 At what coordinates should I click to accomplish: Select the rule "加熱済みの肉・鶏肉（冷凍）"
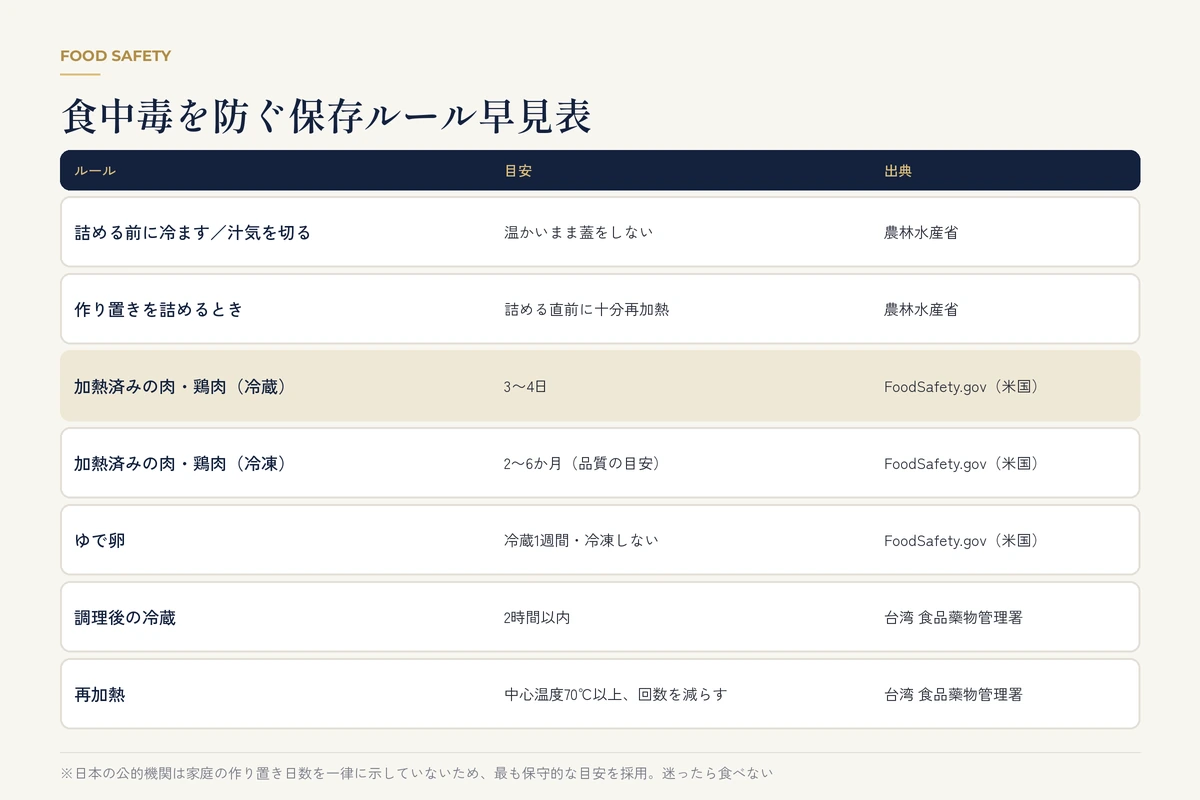(181, 463)
